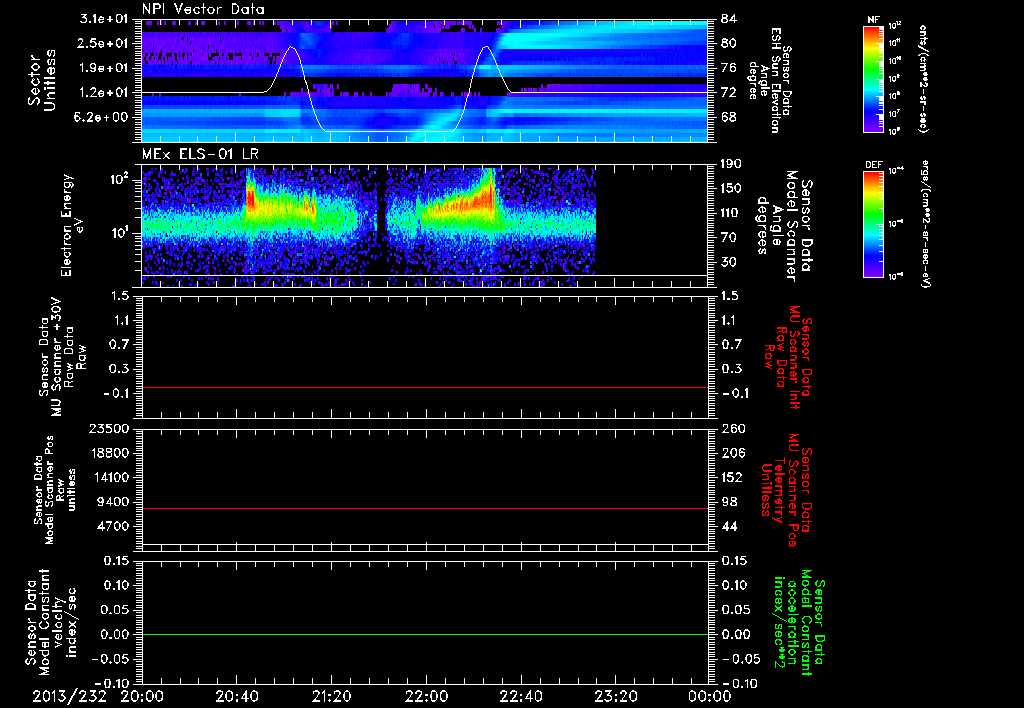The height and width of the screenshot is (708, 1024).
Task: Click the 3.1e+01 sector tick label
Action: click(x=104, y=18)
